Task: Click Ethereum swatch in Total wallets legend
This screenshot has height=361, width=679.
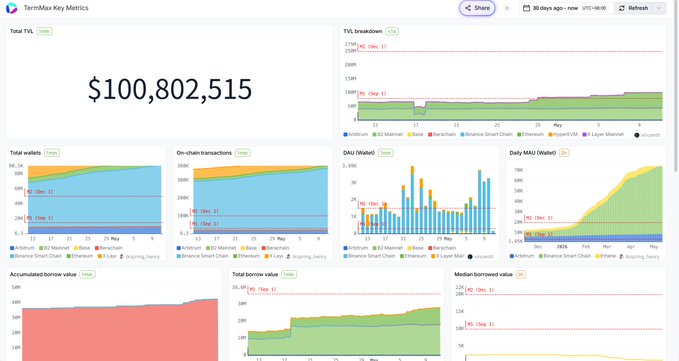Action: (69, 256)
